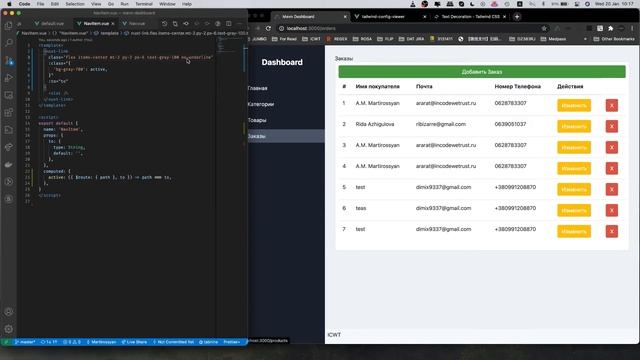
Task: Bookmark this page with star icon
Action: (x=544, y=29)
